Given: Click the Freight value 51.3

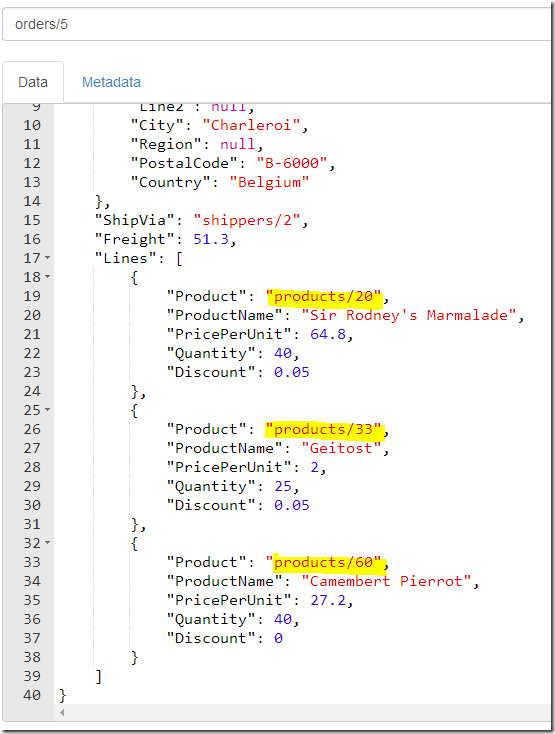Looking at the screenshot, I should [x=211, y=239].
